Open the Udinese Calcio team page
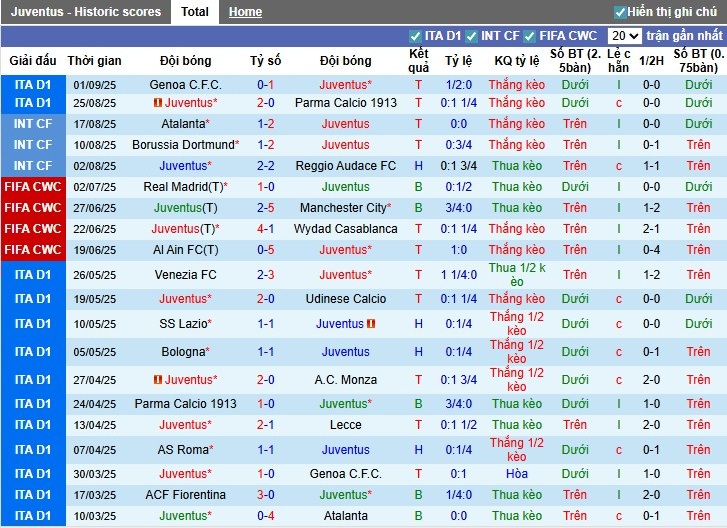Screen dimensions: 727x528 tap(345, 299)
